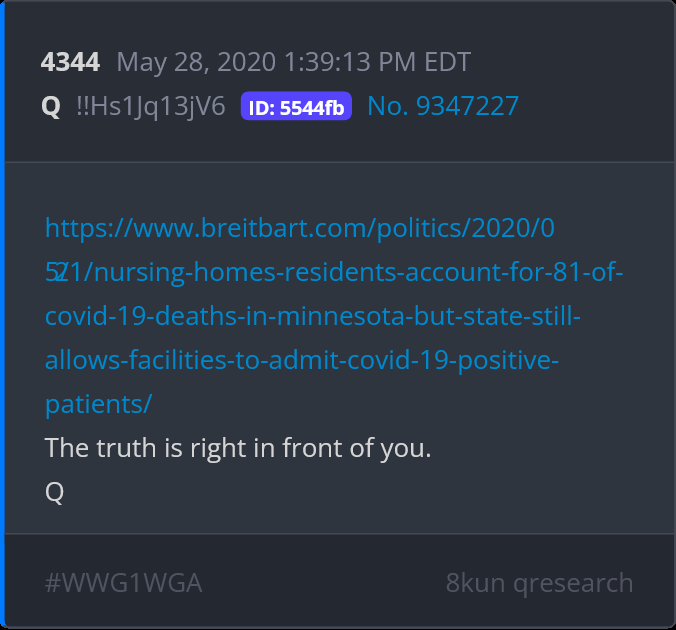The width and height of the screenshot is (676, 630).
Task: Click the URL ending patients/
Action: click(99, 404)
